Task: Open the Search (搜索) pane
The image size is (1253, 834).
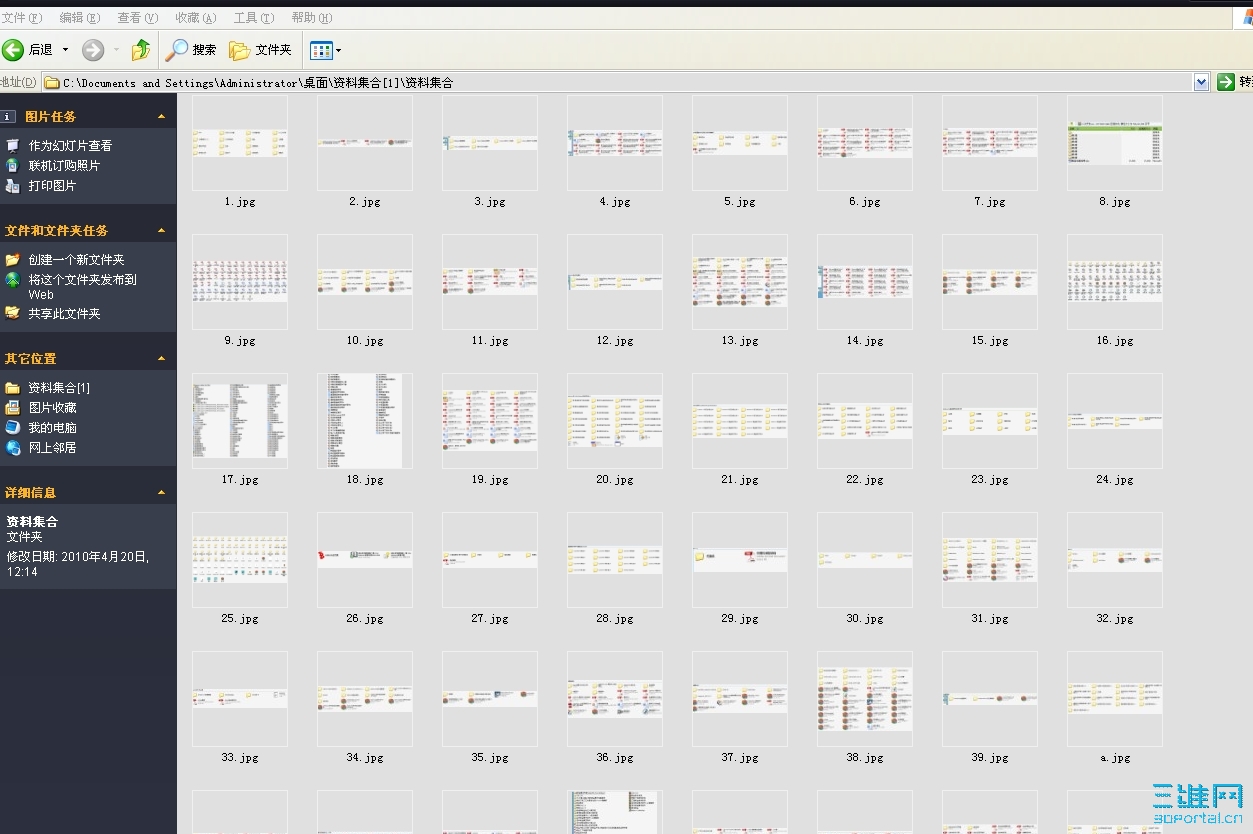Action: (191, 50)
